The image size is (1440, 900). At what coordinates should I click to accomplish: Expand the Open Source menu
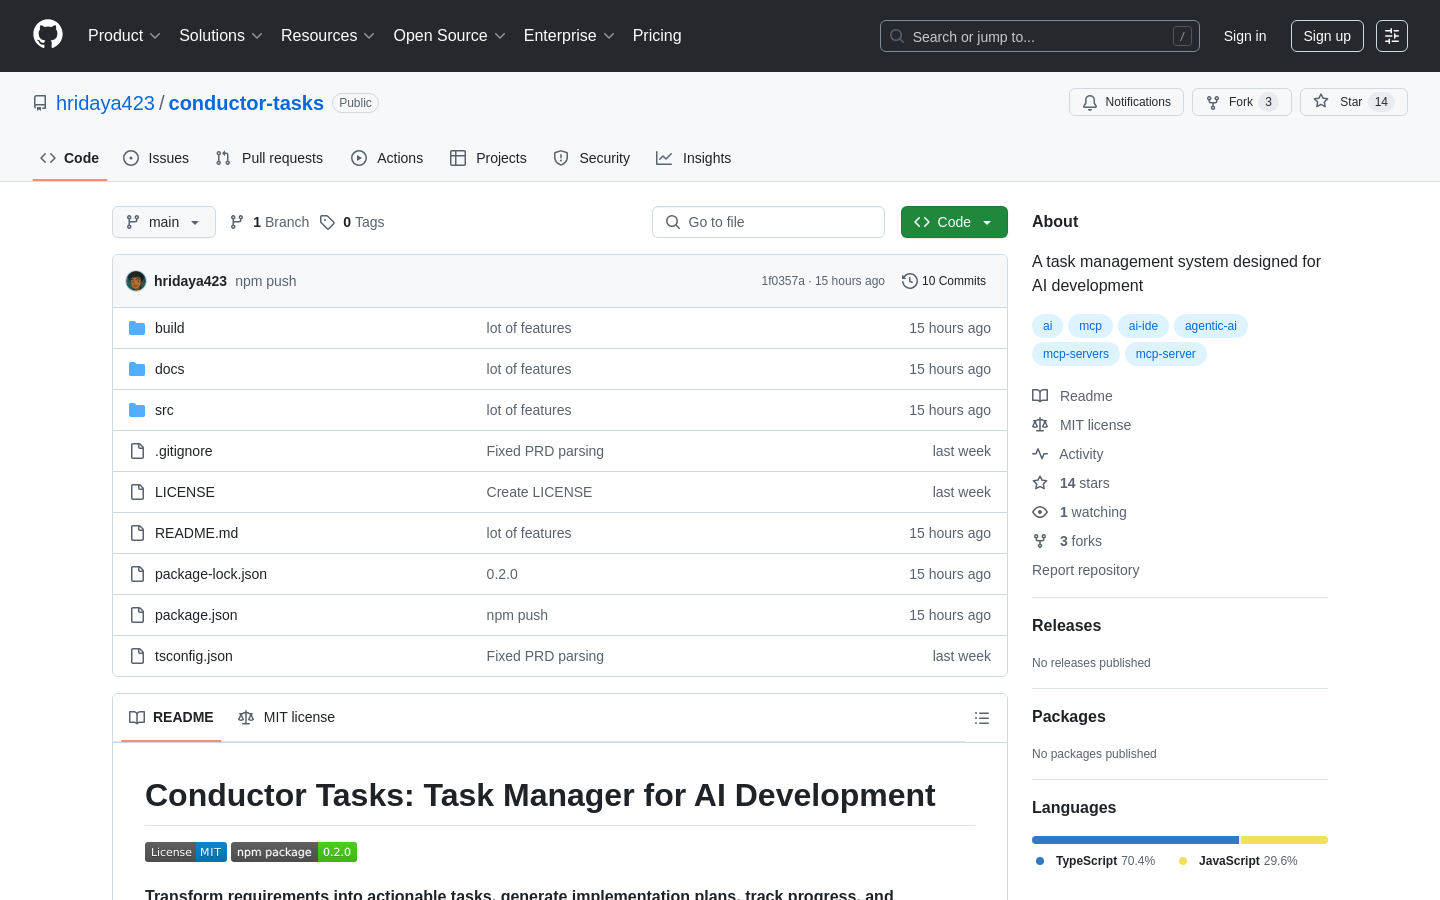[x=450, y=36]
